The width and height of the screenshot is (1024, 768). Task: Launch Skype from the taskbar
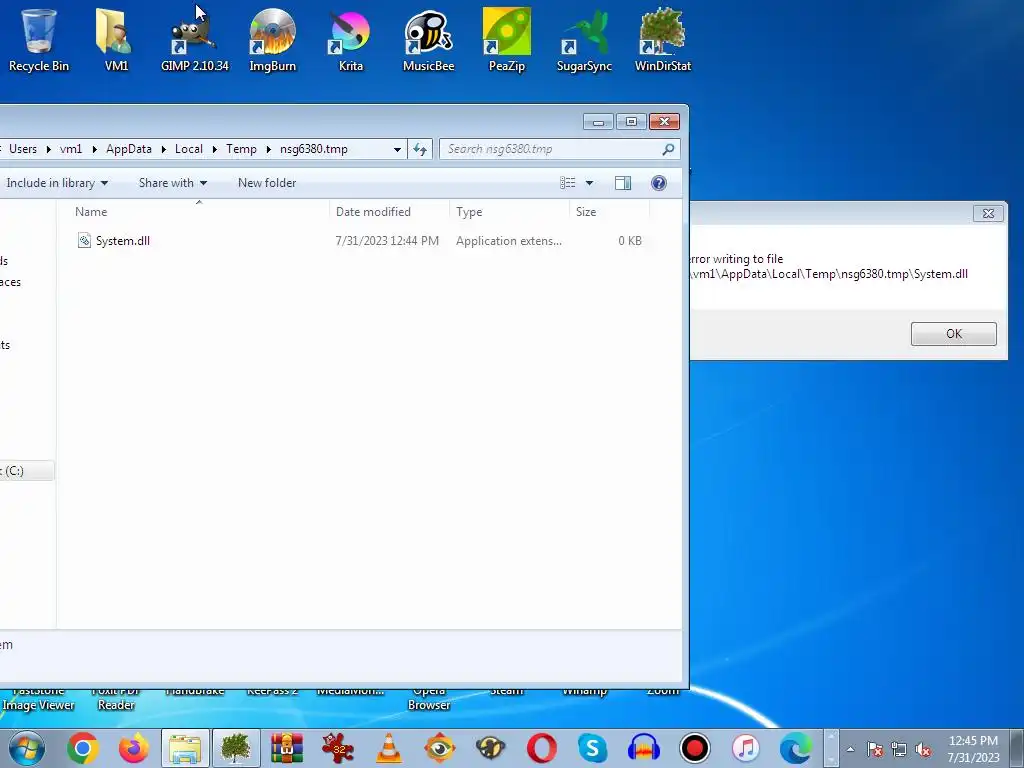(x=592, y=748)
